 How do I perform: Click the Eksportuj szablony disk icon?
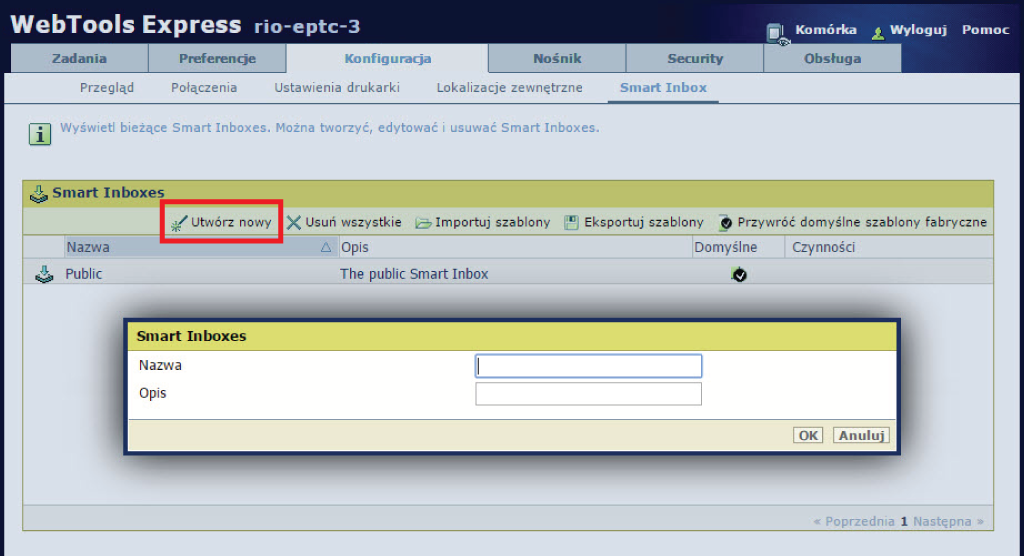point(571,222)
